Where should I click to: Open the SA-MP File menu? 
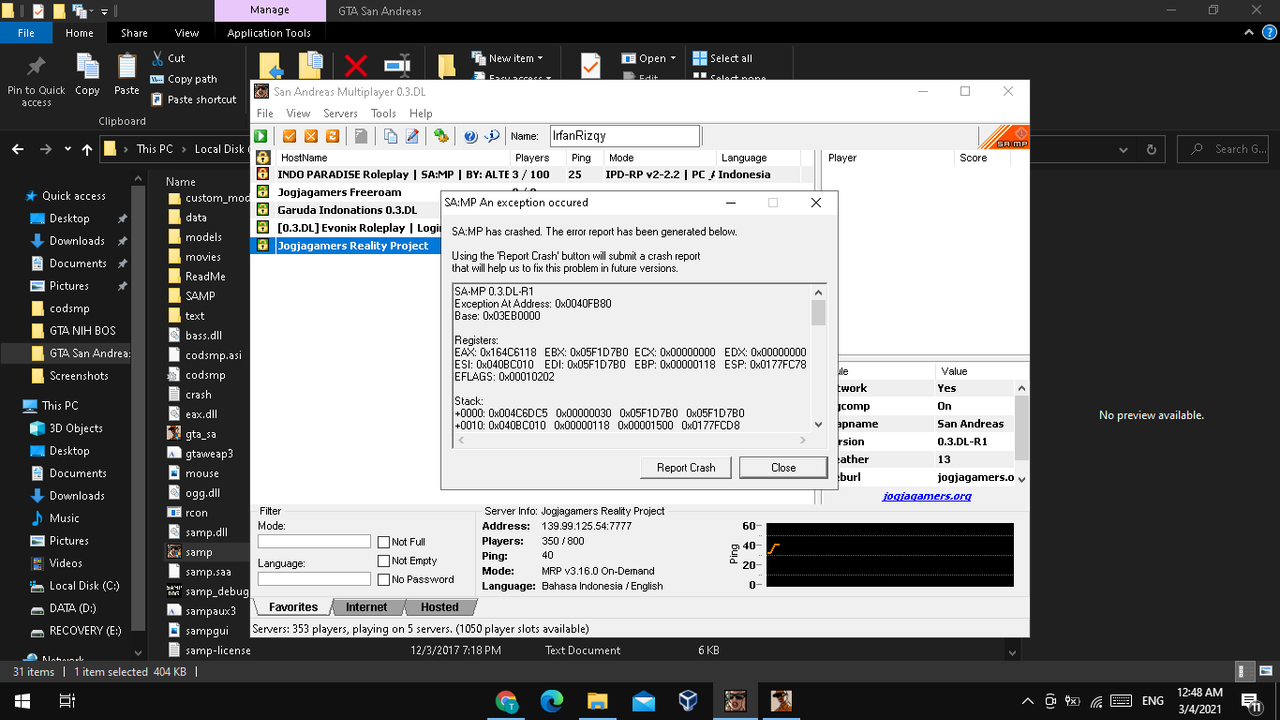tap(265, 113)
